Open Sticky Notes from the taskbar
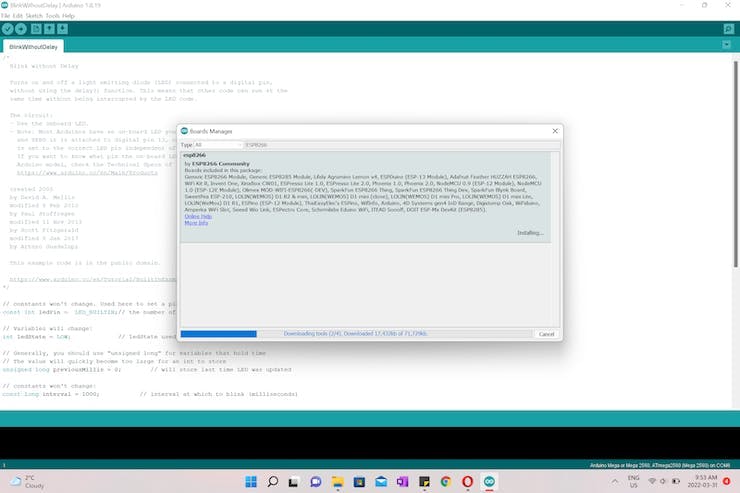Viewport: 740px width, 493px height. (x=424, y=482)
